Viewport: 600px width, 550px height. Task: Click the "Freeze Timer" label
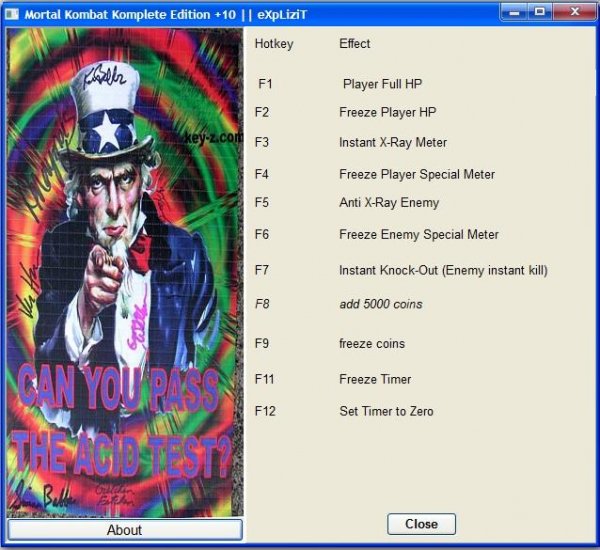[x=375, y=379]
